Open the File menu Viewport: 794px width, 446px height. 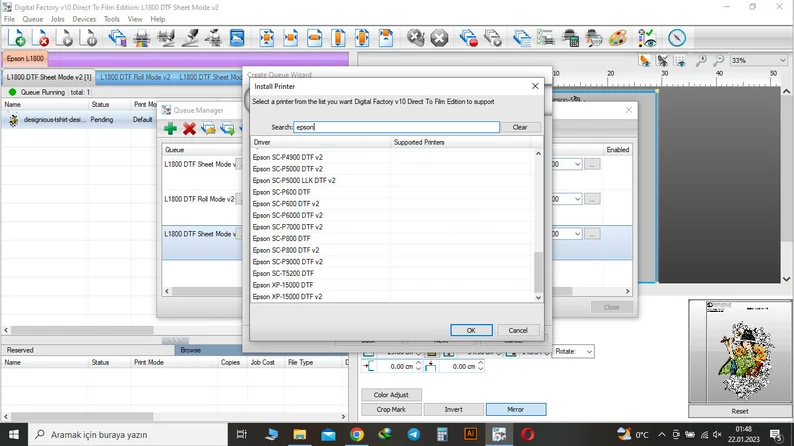click(9, 19)
